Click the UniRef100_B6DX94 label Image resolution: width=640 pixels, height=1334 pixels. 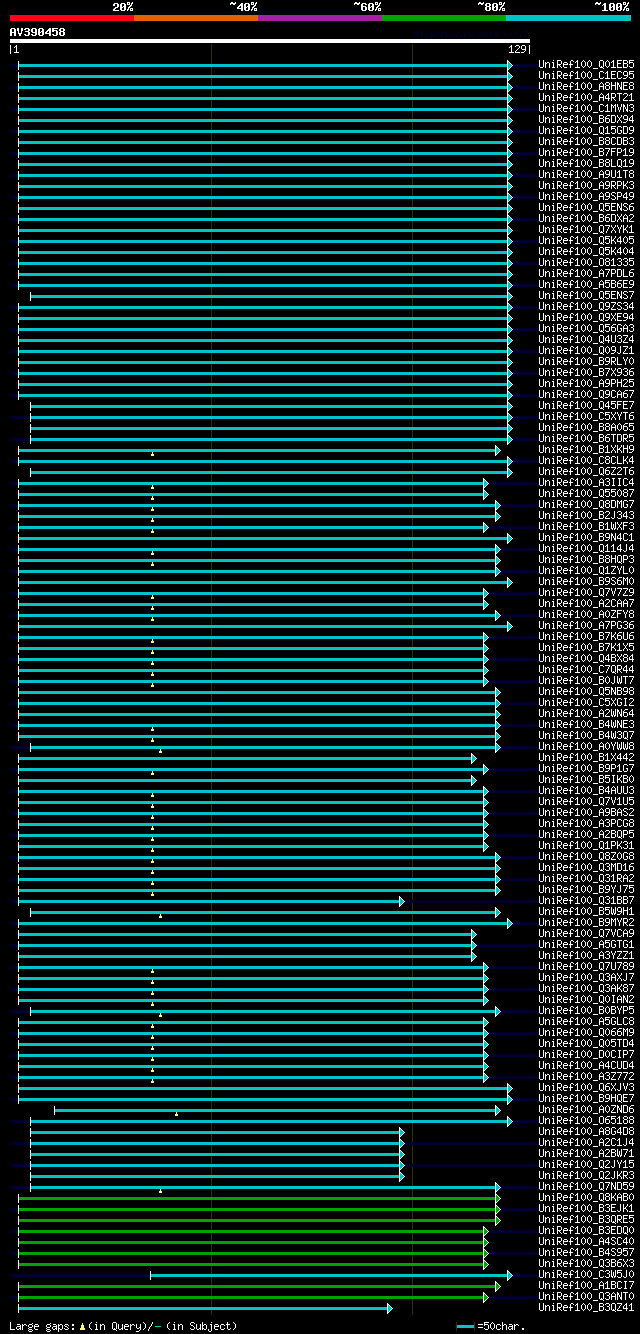586,120
